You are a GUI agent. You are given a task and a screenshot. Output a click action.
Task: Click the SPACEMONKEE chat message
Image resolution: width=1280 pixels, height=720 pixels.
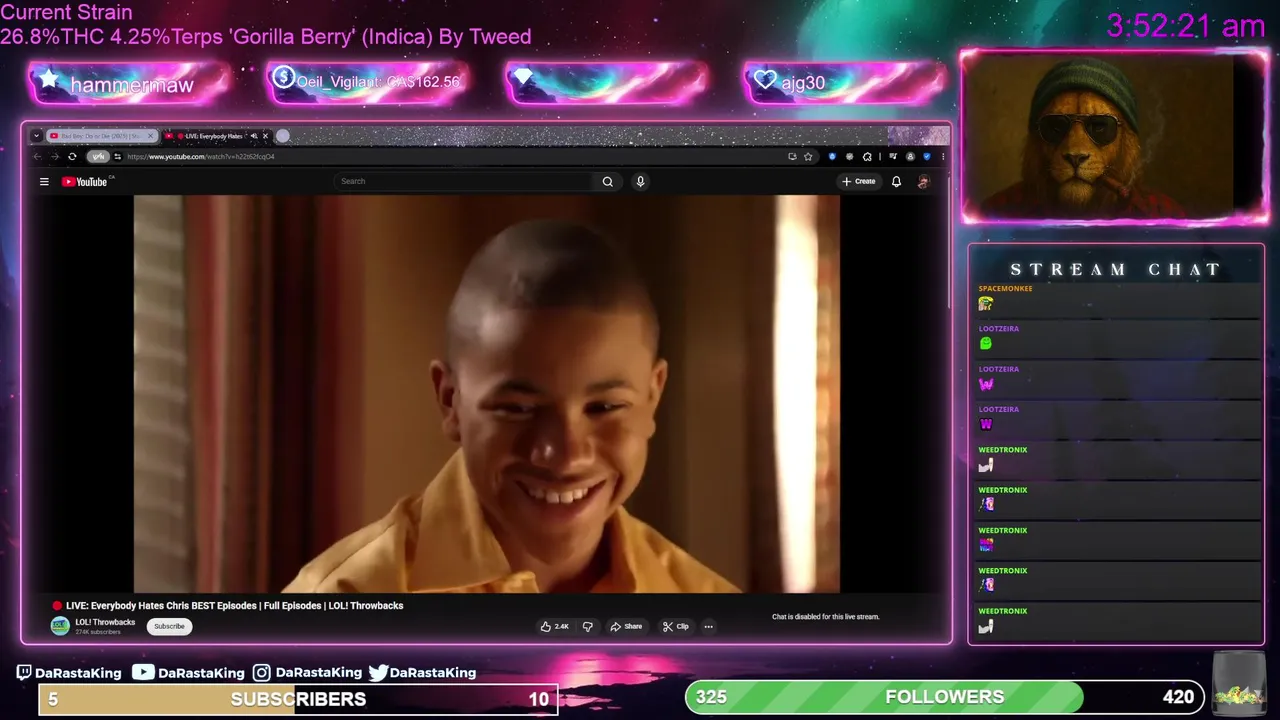click(x=1118, y=298)
